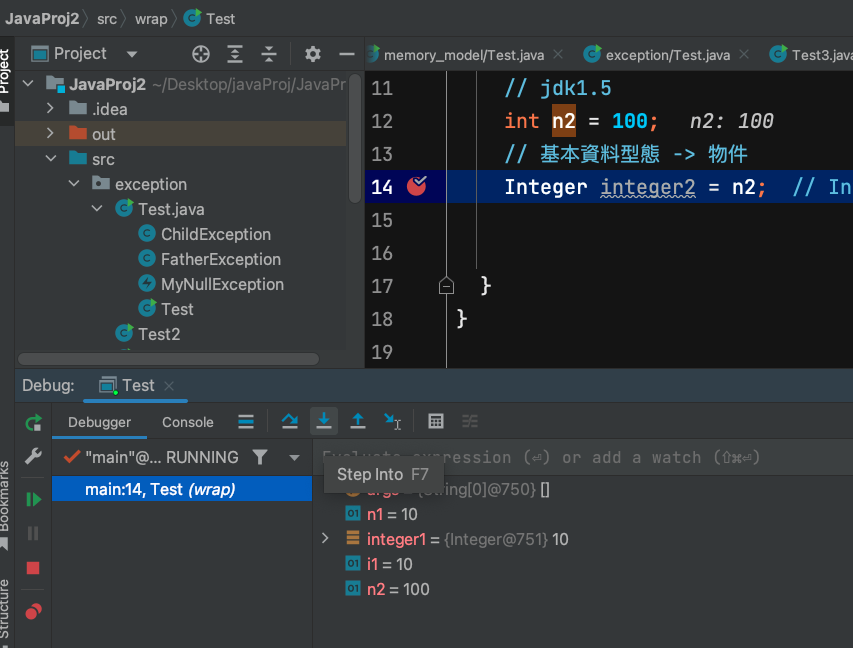The height and width of the screenshot is (648, 853).
Task: Stop the debug session red square
Action: 33,568
